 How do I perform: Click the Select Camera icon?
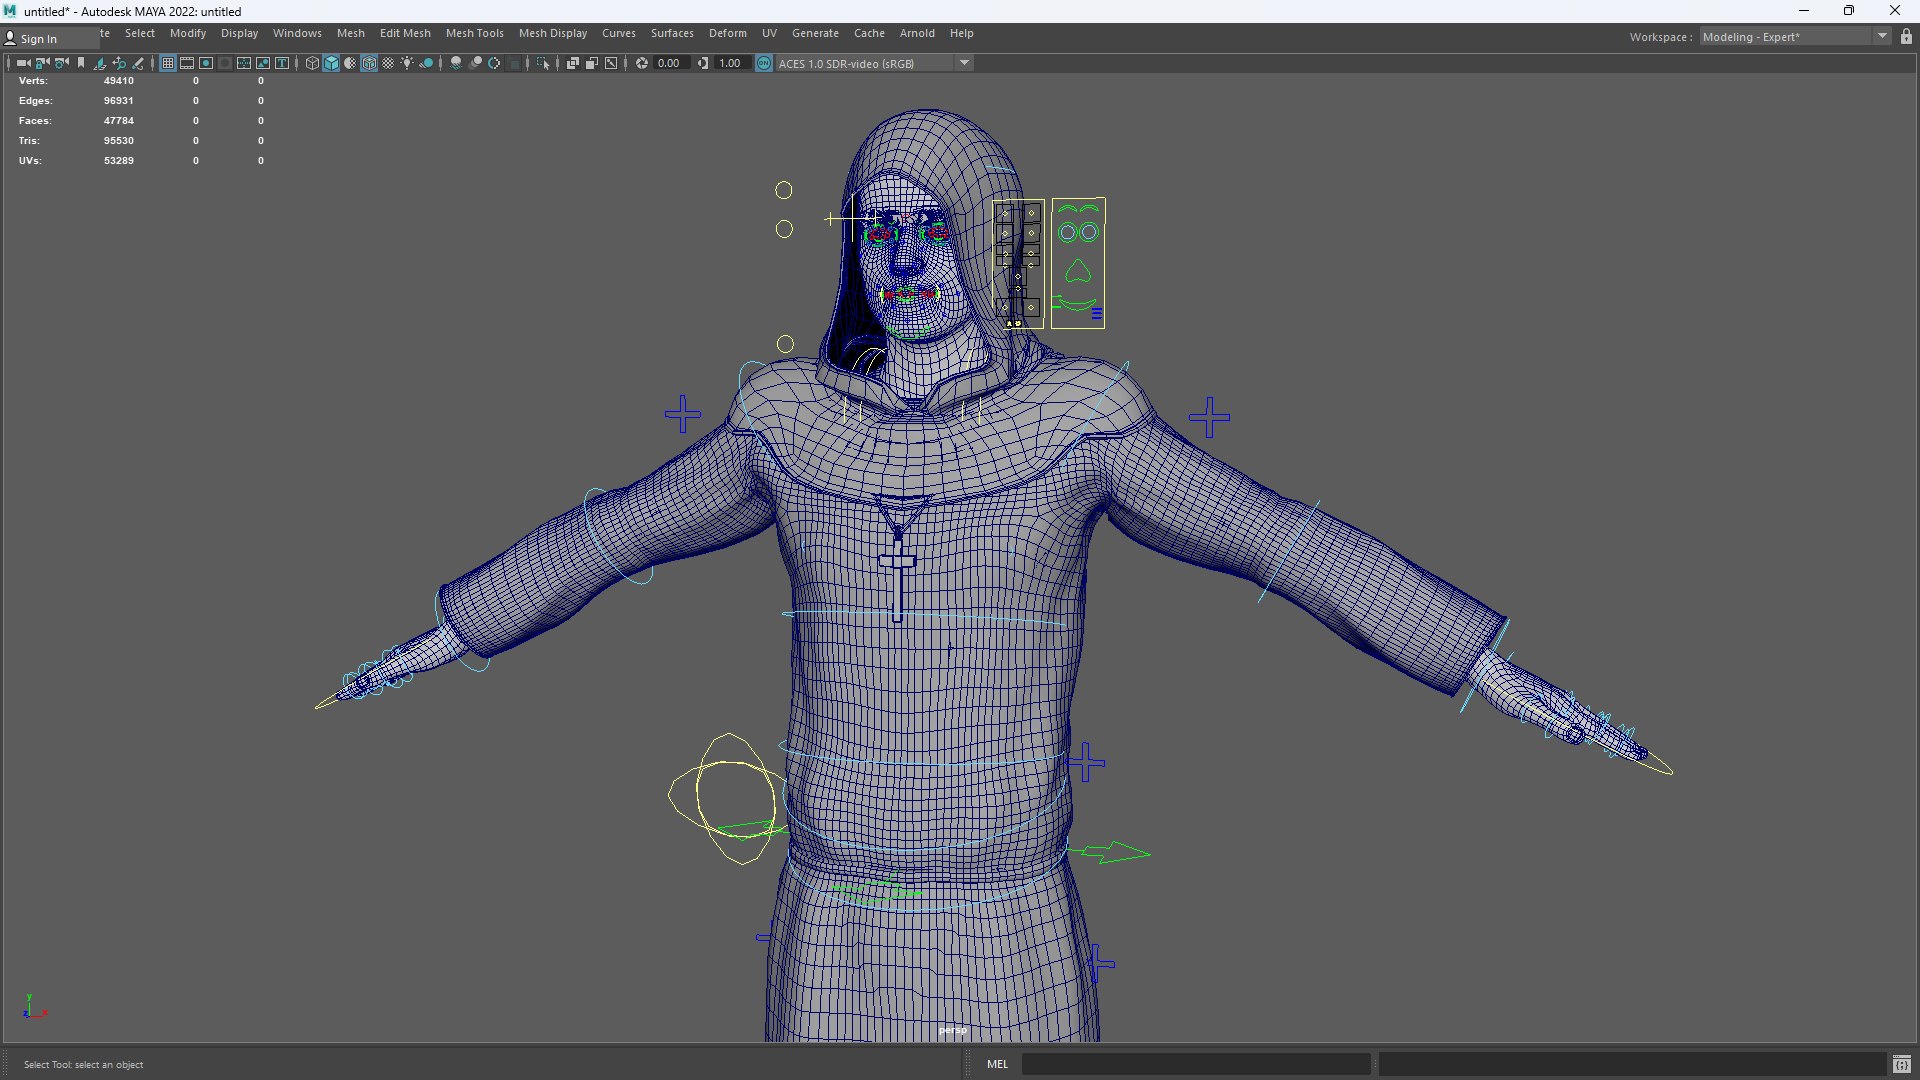[x=23, y=63]
